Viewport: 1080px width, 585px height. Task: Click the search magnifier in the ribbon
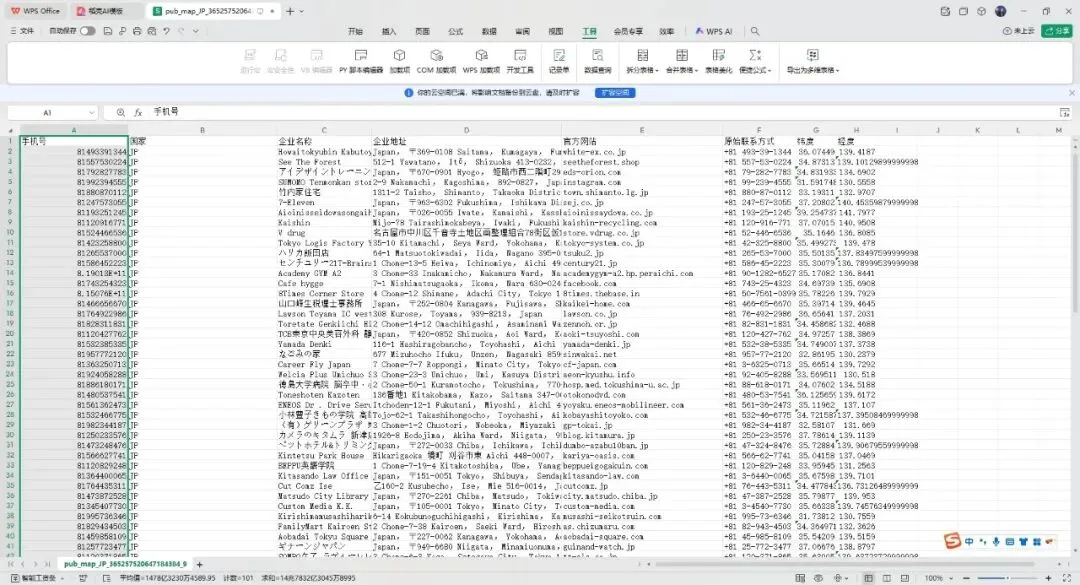click(753, 31)
